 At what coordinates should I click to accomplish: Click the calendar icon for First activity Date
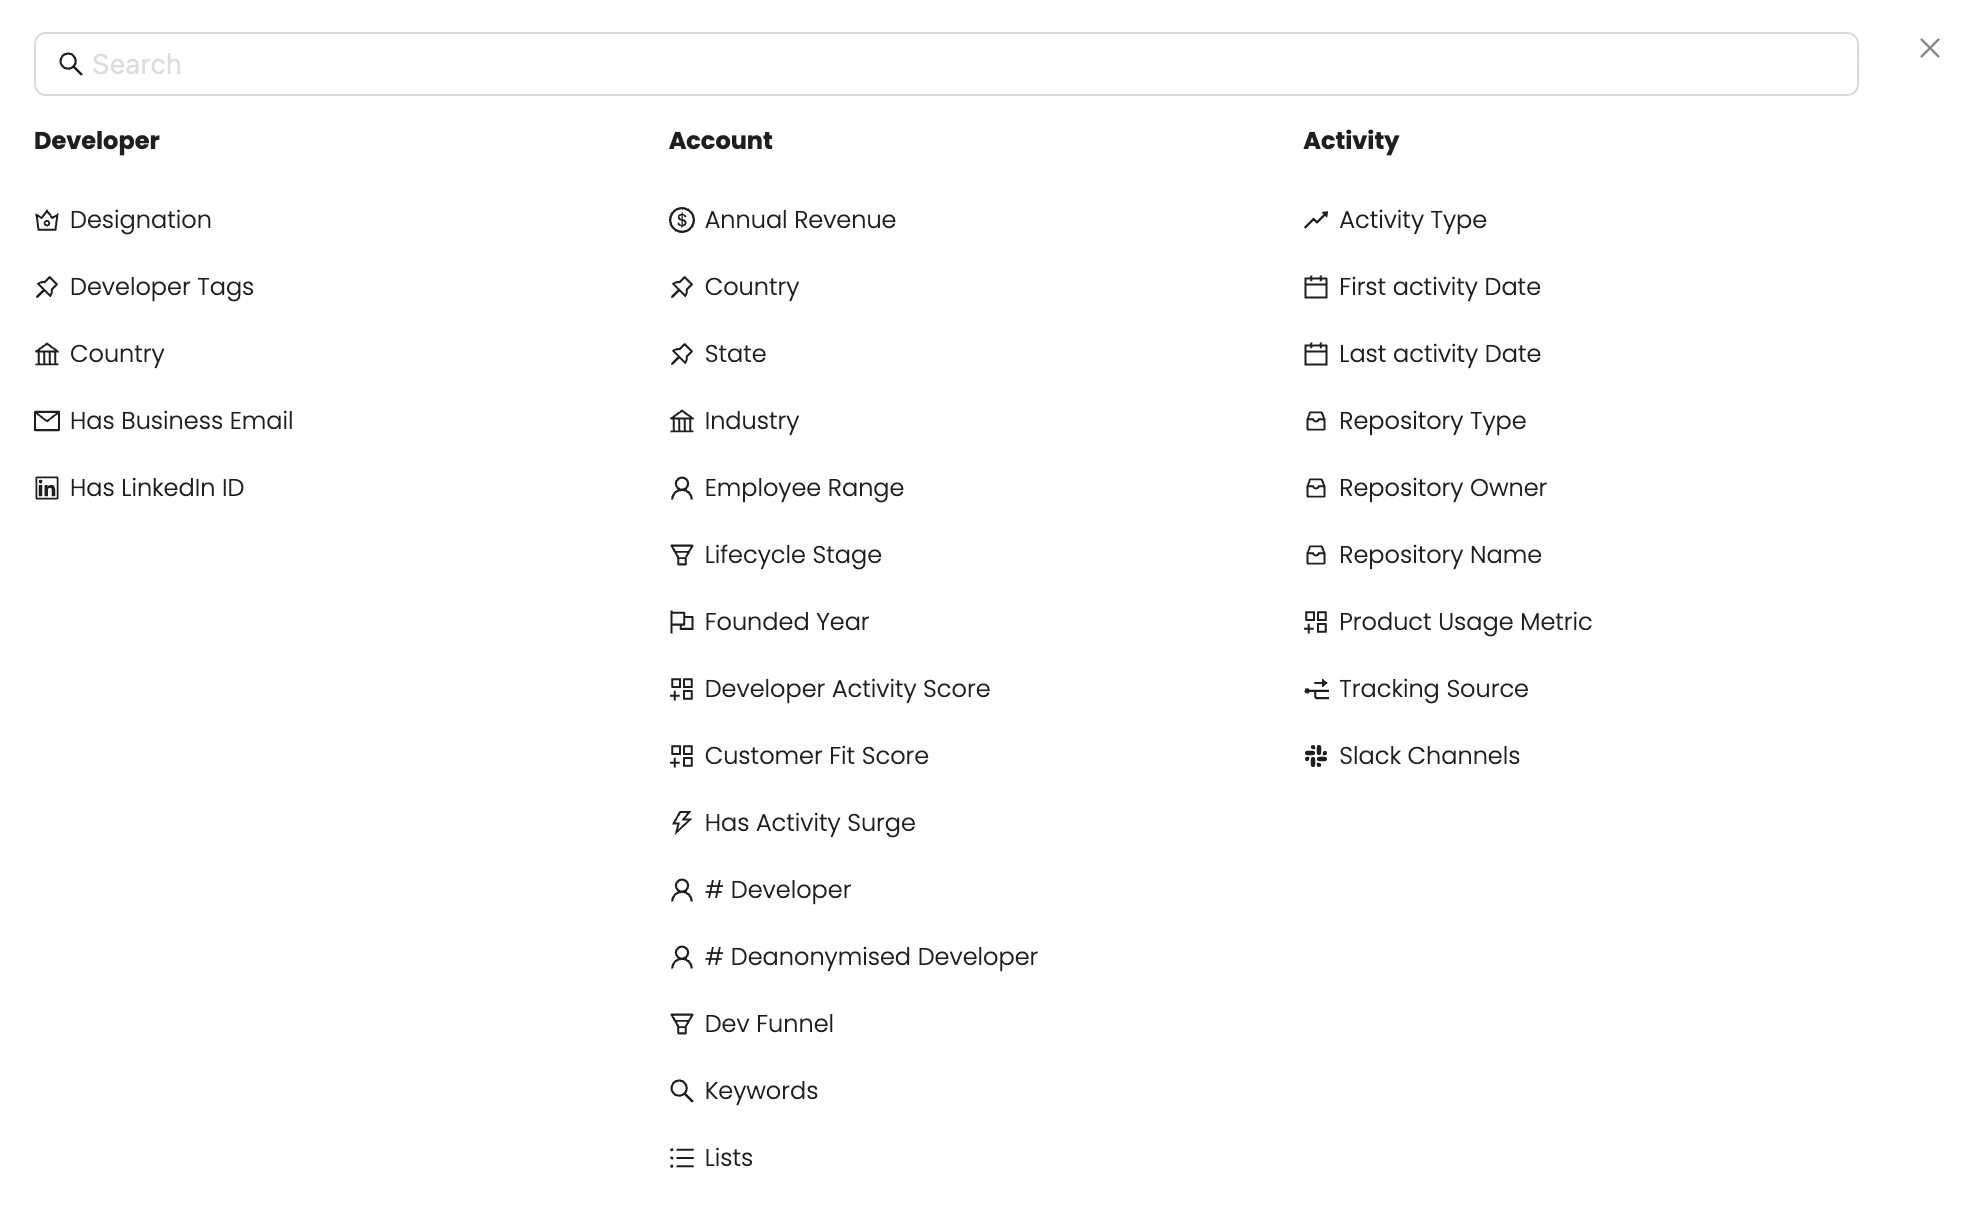[x=1316, y=287]
